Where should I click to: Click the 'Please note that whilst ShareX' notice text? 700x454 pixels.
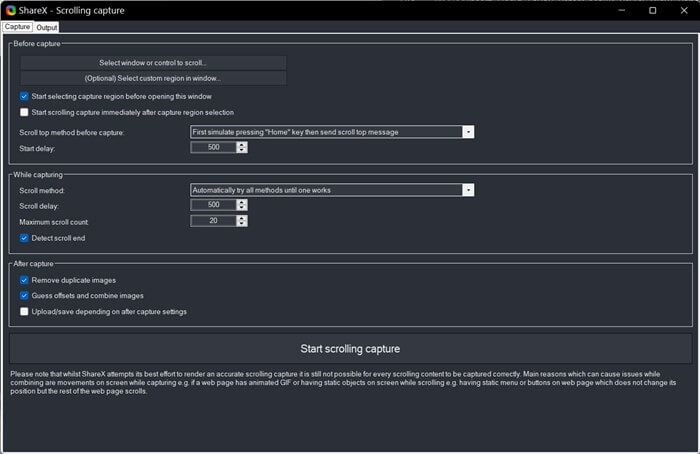(344, 383)
